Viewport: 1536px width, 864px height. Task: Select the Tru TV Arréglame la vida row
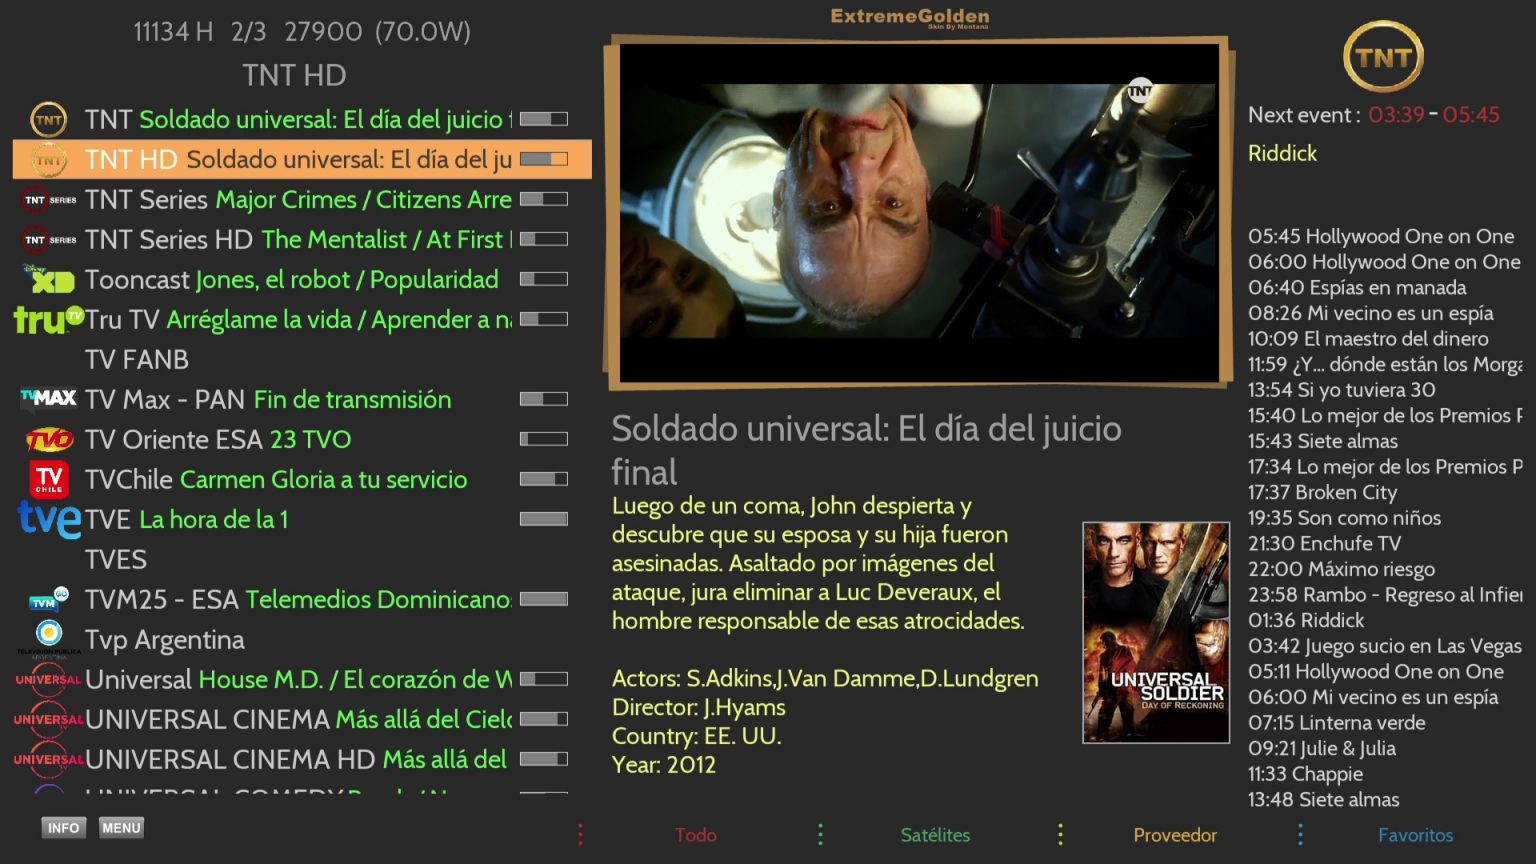[x=301, y=320]
